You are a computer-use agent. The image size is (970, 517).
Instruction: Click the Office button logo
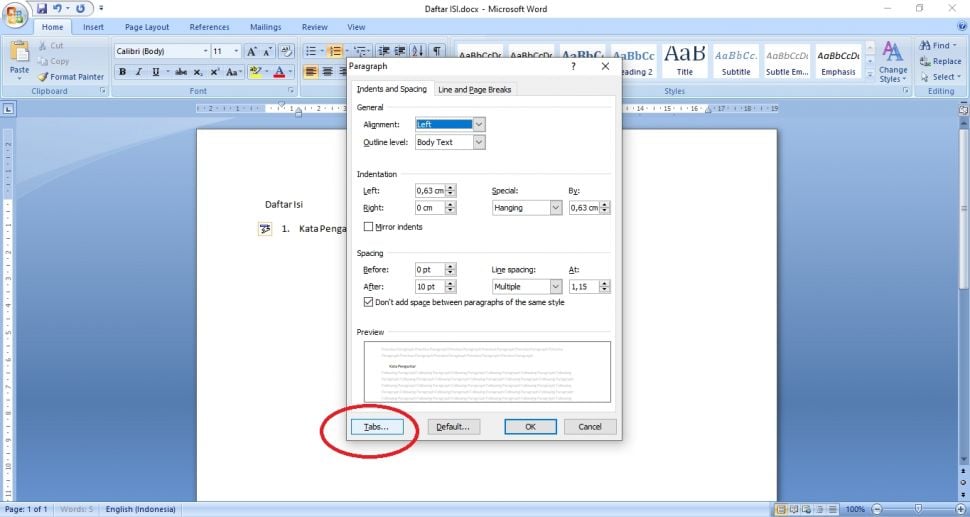tap(17, 13)
